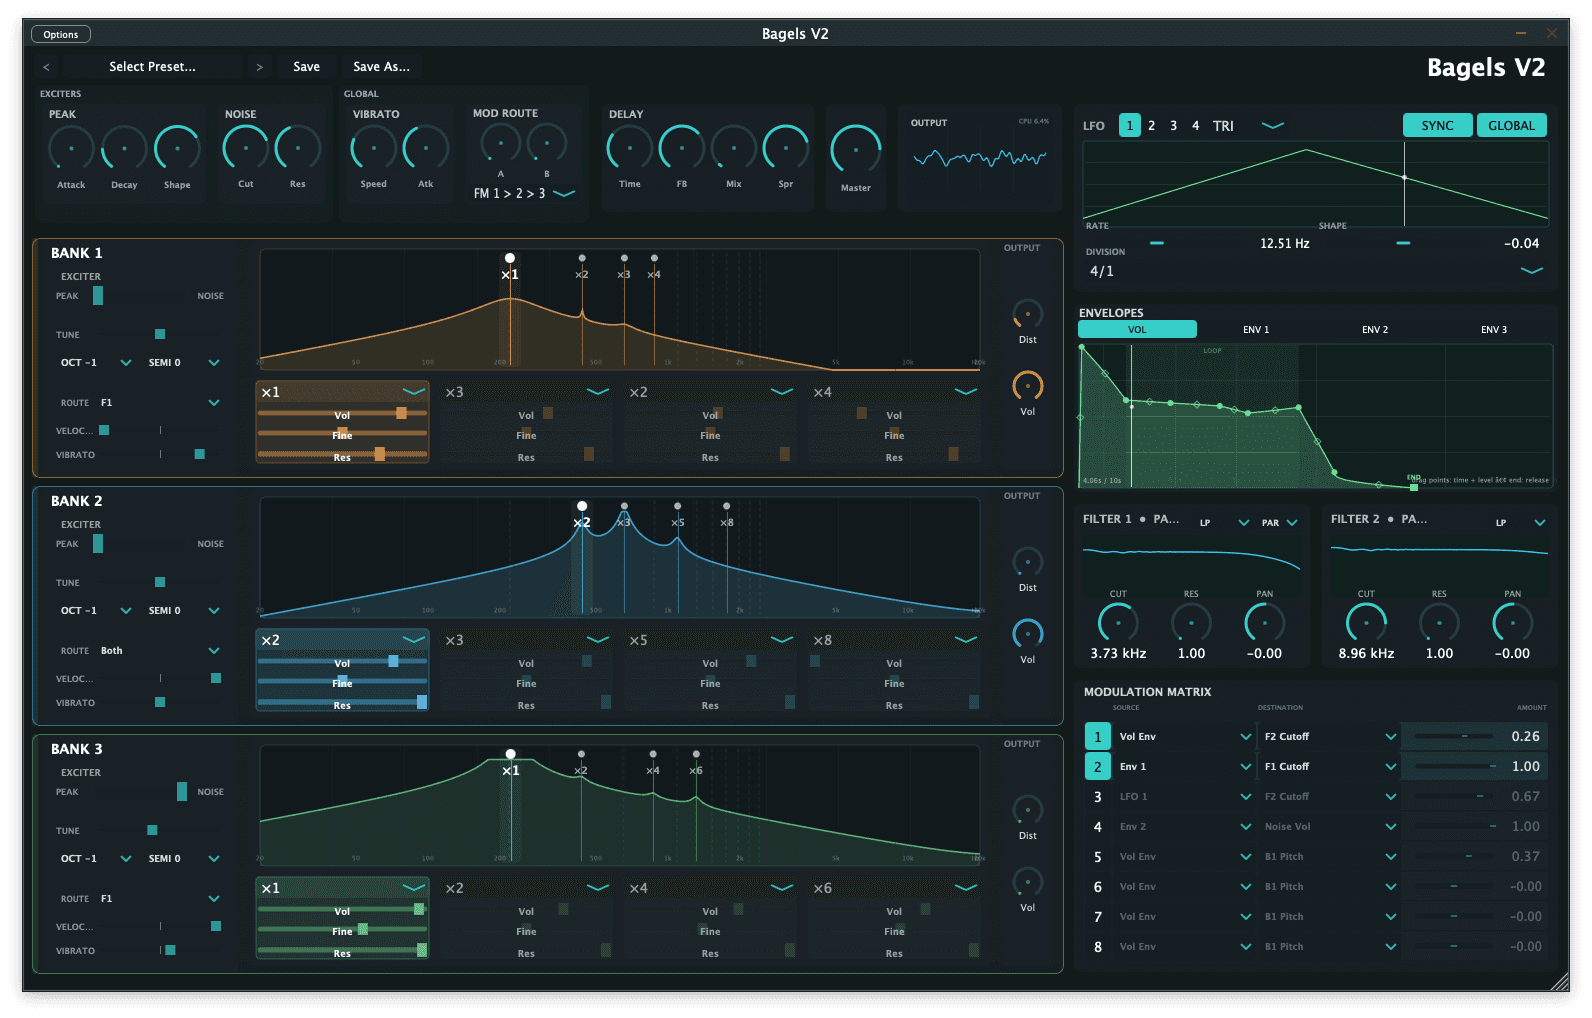This screenshot has width=1592, height=1018.
Task: Open LFO TRI shape dropdown
Action: (1248, 126)
